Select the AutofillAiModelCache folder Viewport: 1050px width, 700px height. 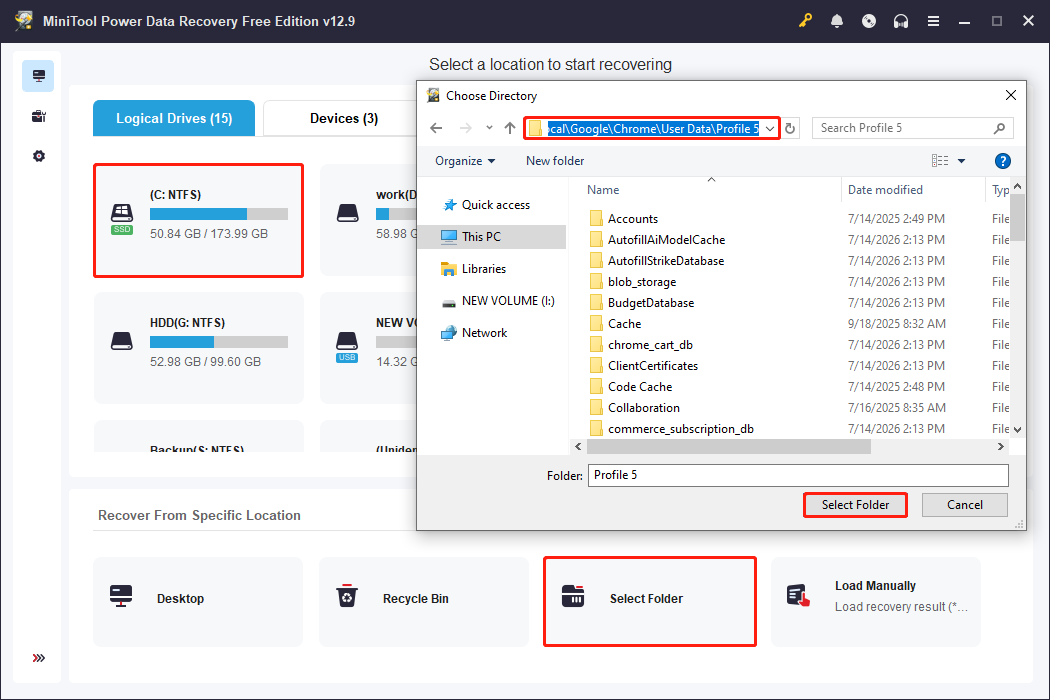[666, 240]
